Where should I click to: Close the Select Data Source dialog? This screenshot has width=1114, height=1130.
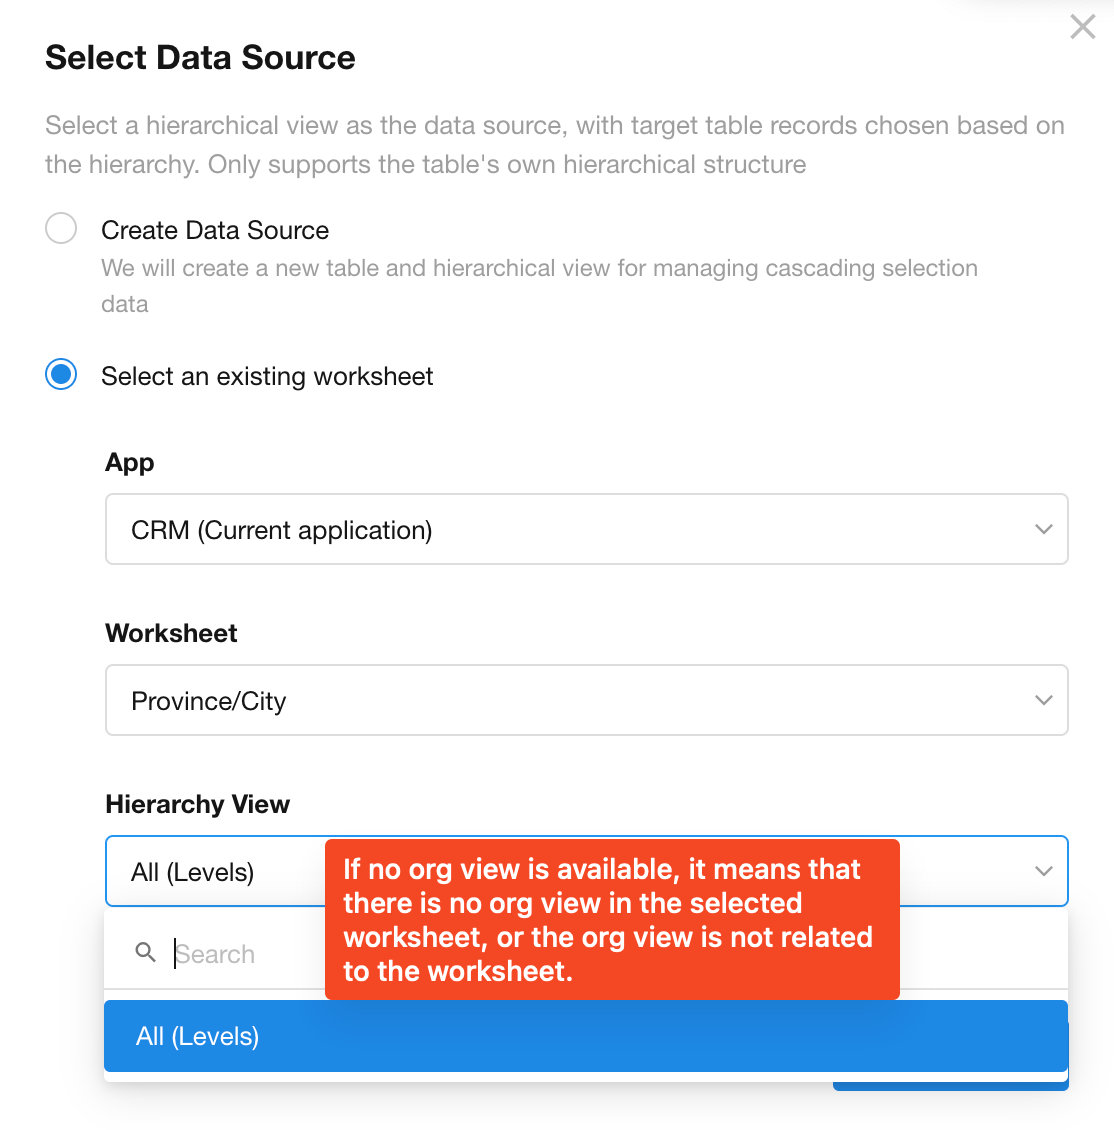[1082, 27]
